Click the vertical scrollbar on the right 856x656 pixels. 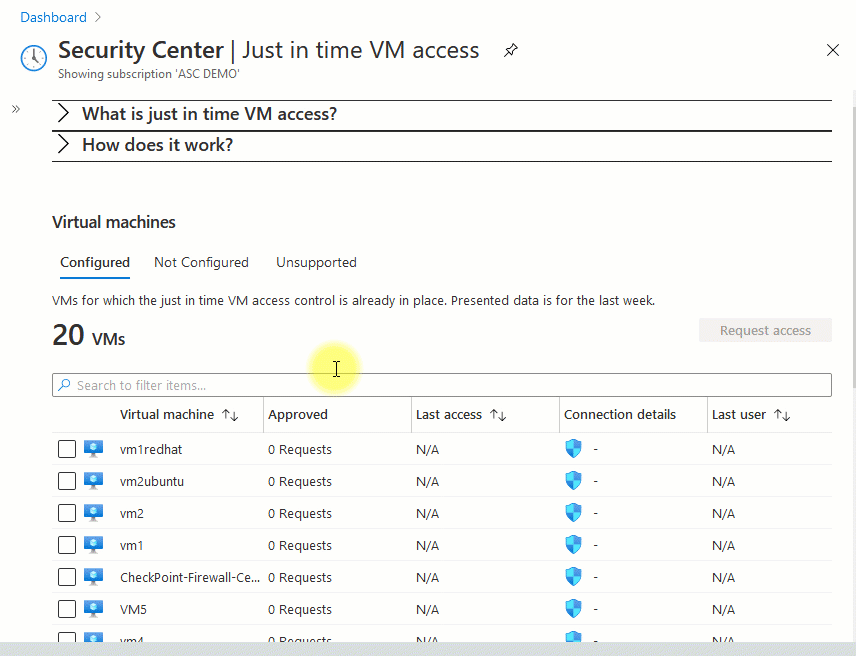(853, 246)
